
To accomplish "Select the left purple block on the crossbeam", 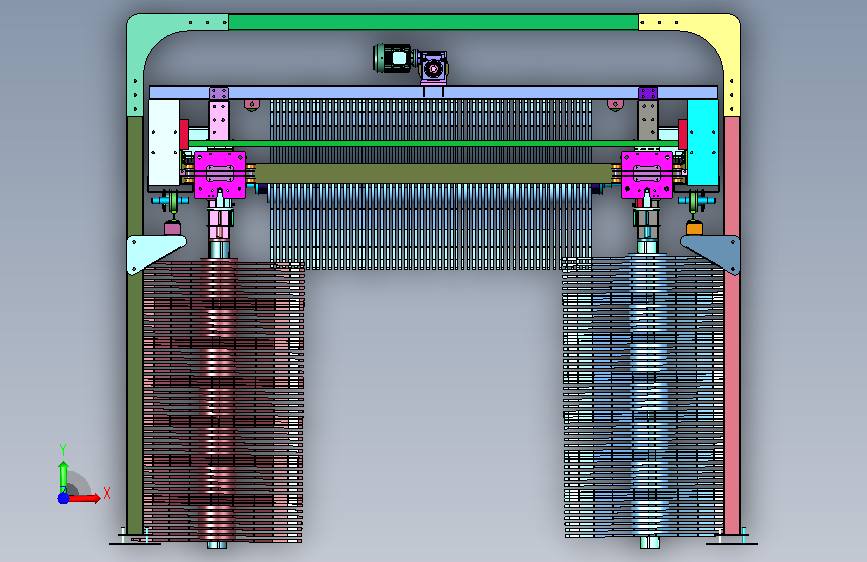I will [219, 93].
